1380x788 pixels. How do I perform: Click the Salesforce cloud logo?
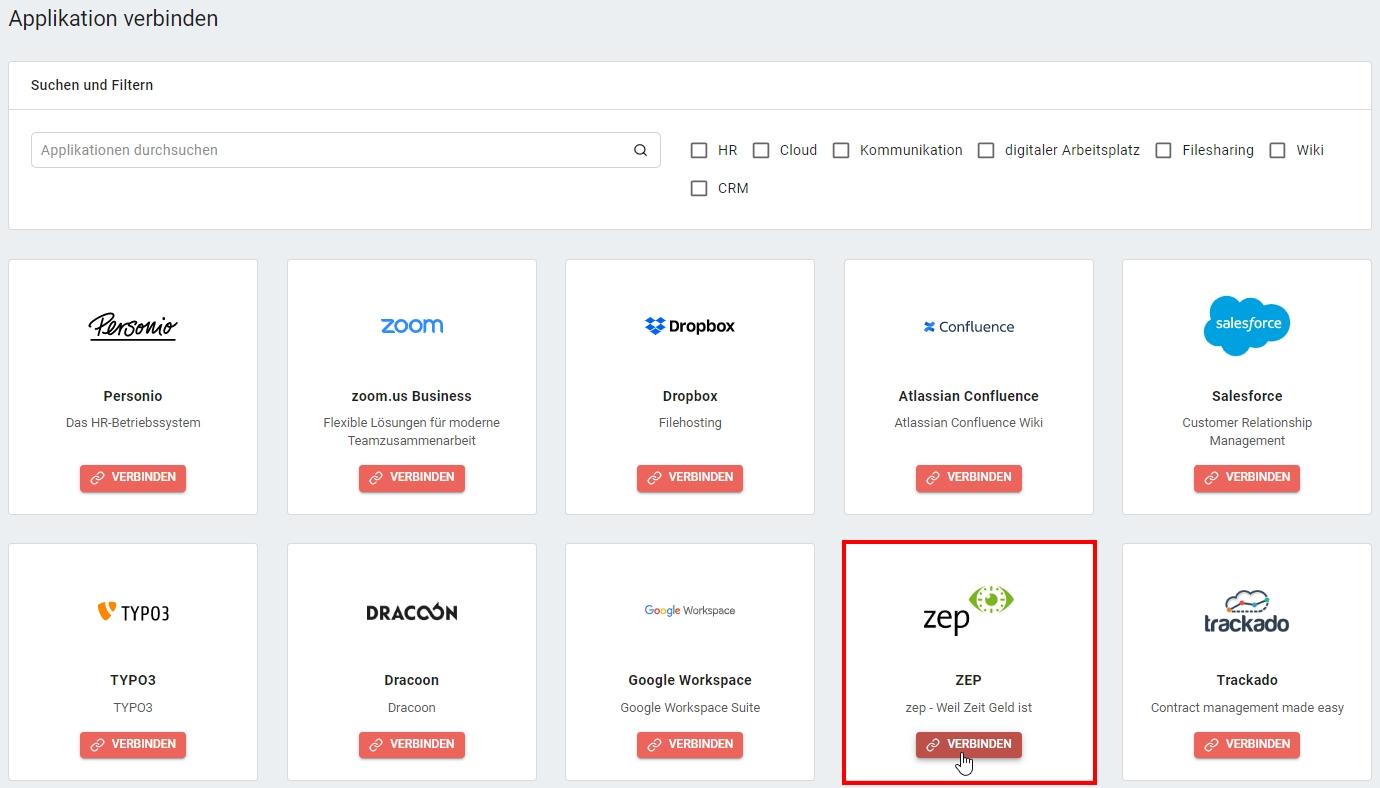pyautogui.click(x=1247, y=325)
